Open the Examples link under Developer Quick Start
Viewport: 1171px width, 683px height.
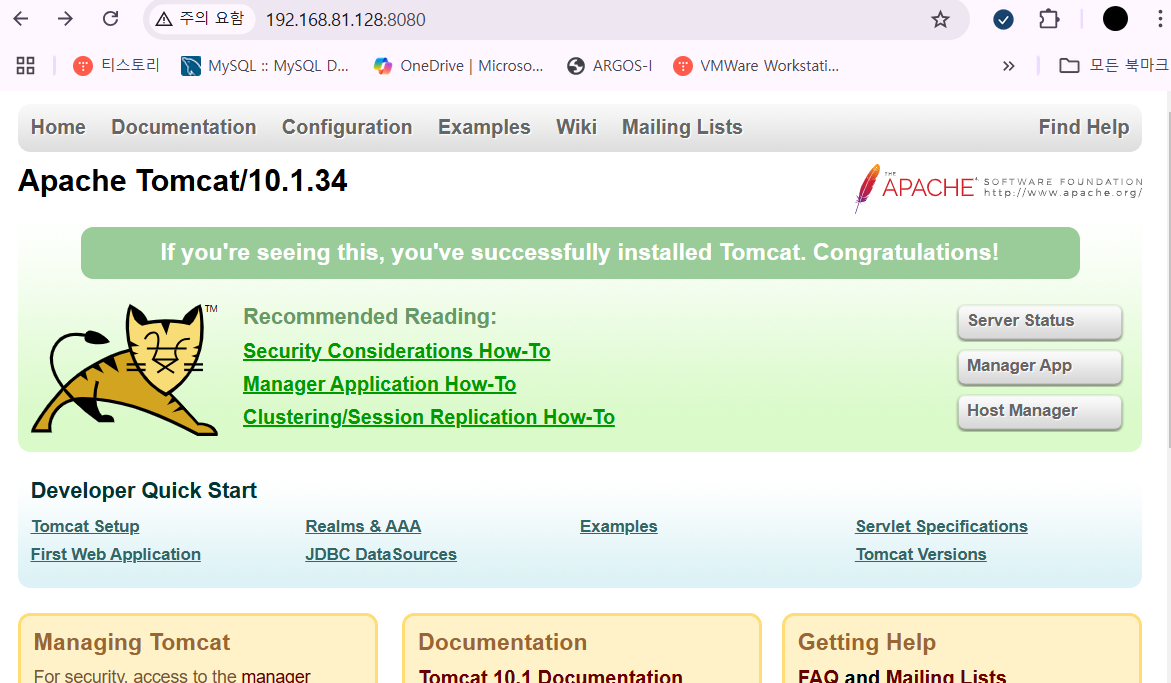(x=618, y=526)
